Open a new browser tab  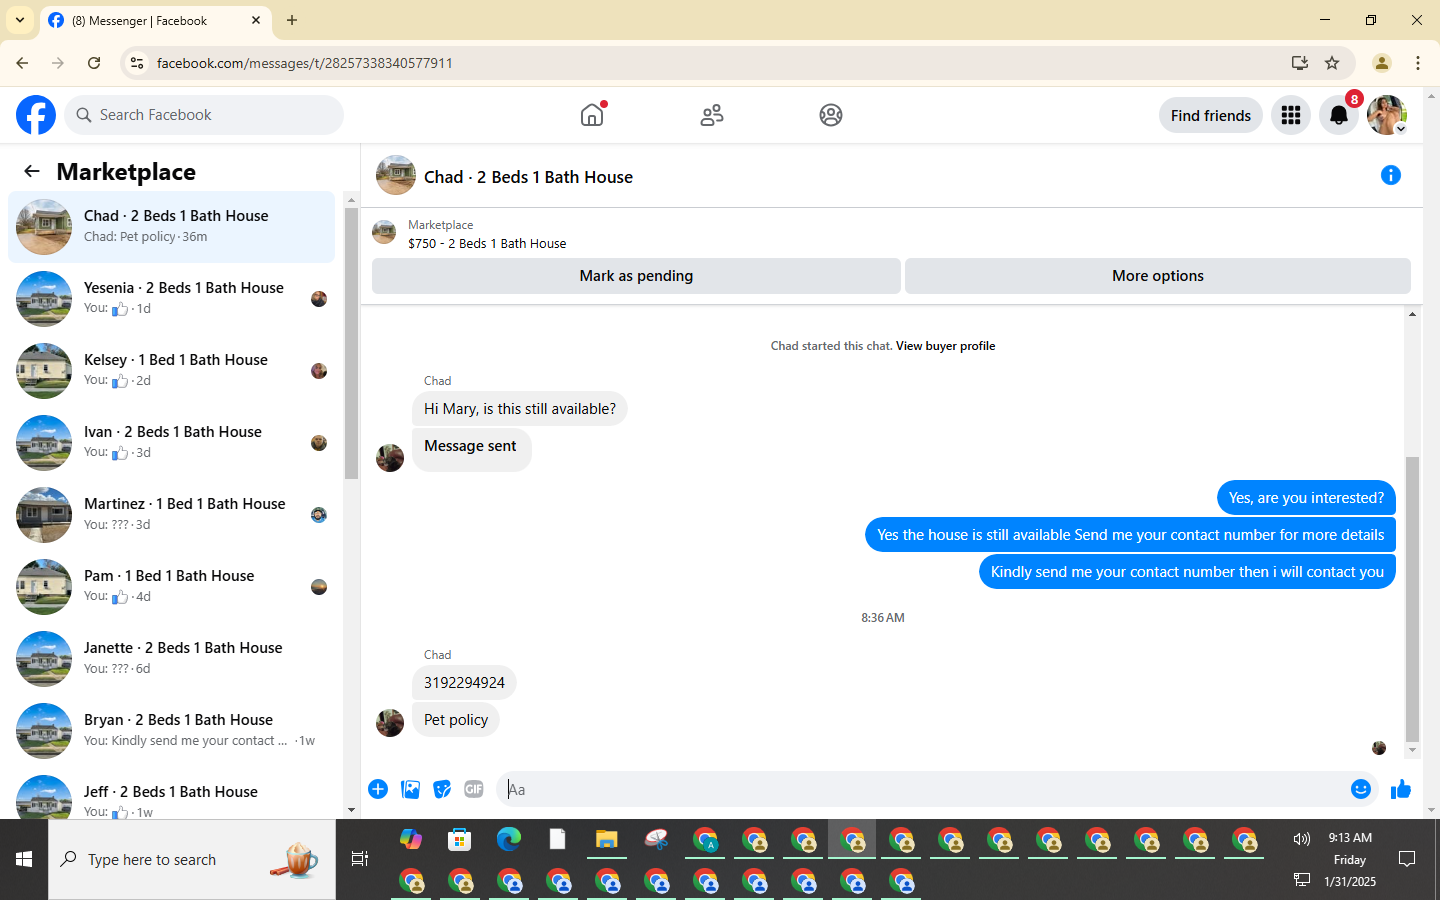(x=292, y=20)
